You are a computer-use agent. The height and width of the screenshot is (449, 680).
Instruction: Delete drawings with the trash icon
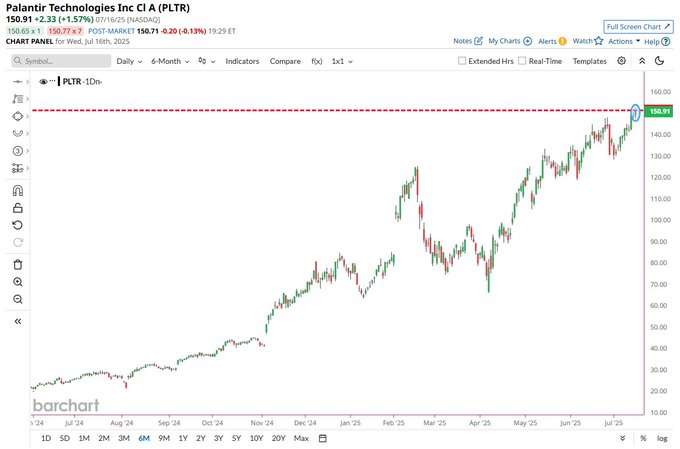[17, 264]
